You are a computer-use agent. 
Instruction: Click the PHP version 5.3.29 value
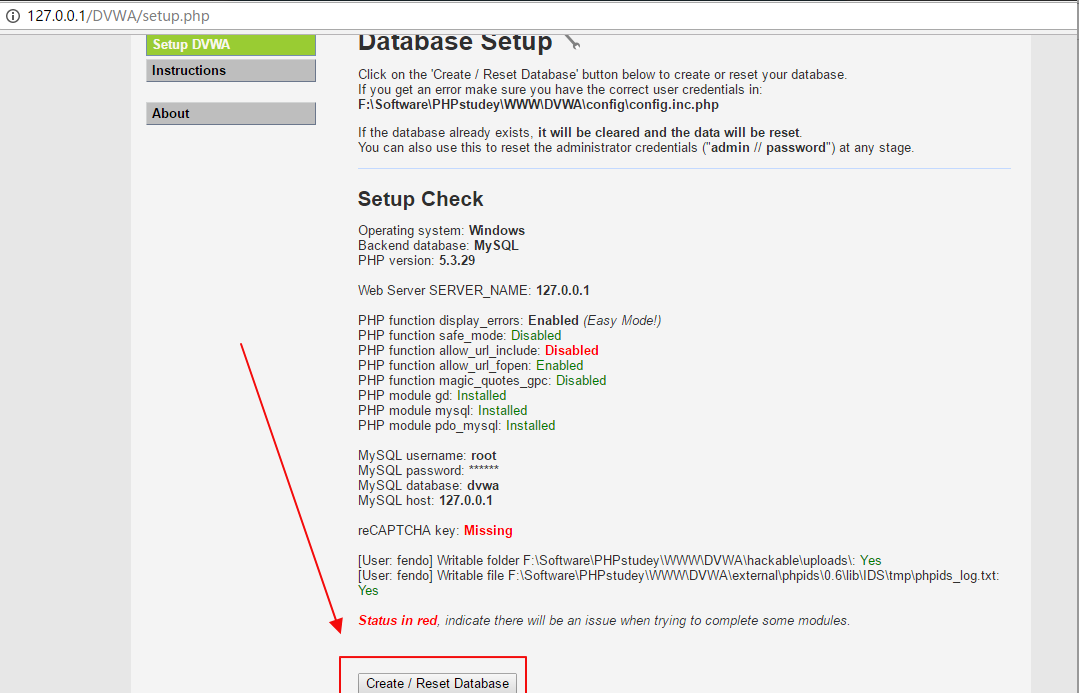tap(457, 261)
